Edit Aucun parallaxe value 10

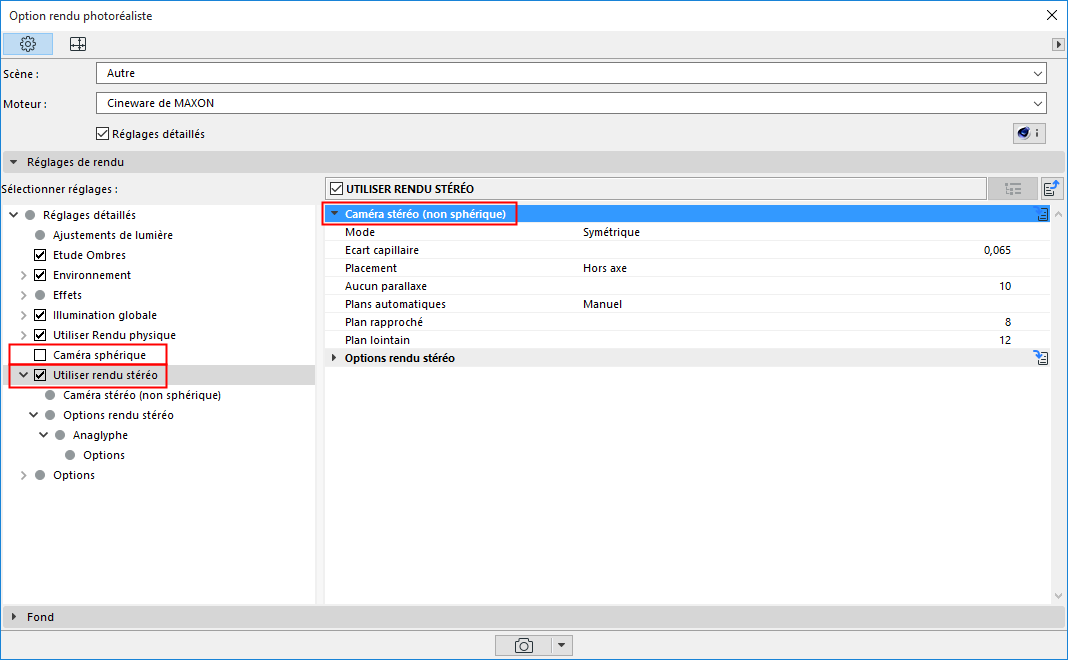(x=1005, y=286)
